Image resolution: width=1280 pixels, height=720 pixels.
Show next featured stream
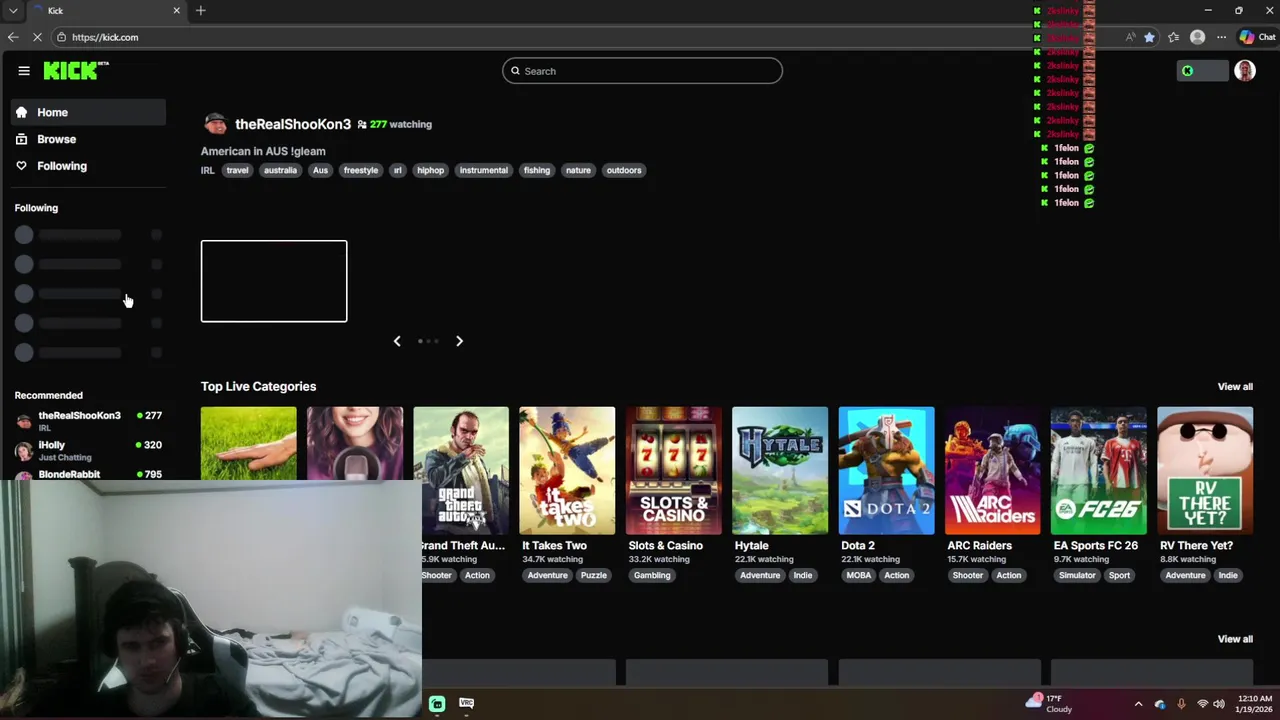[459, 341]
